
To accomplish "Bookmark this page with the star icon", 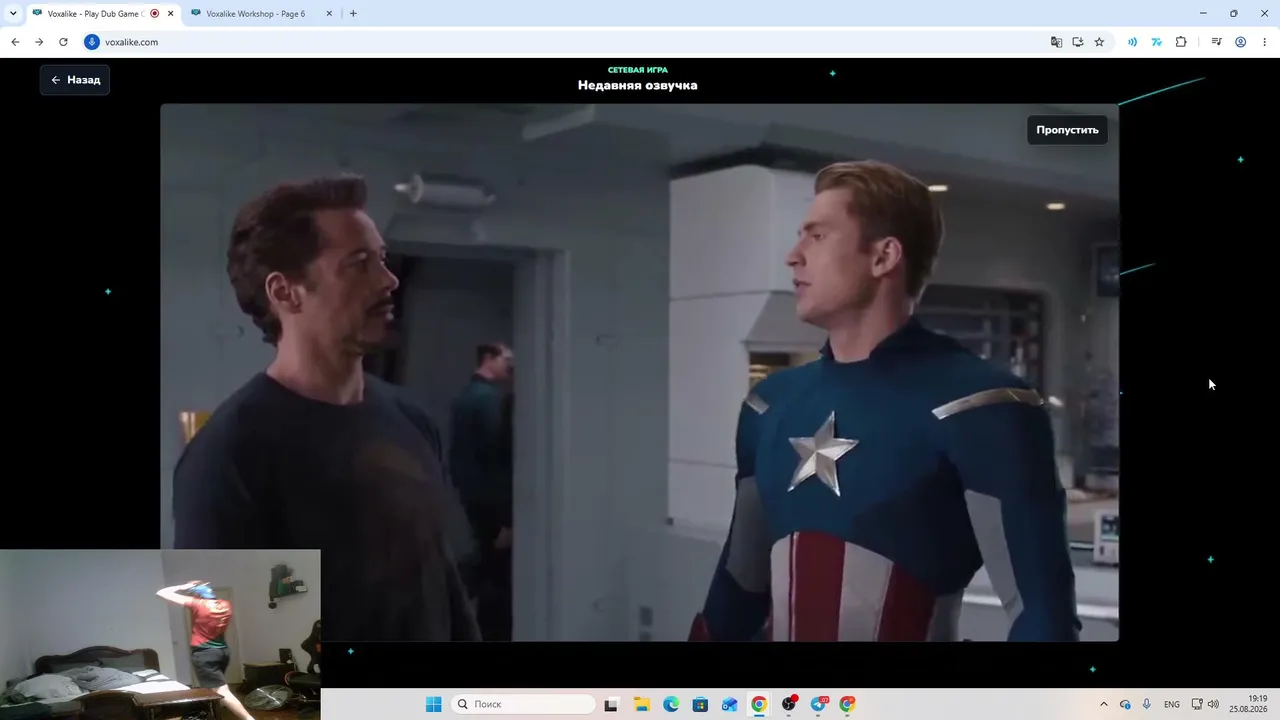I will click(1099, 42).
